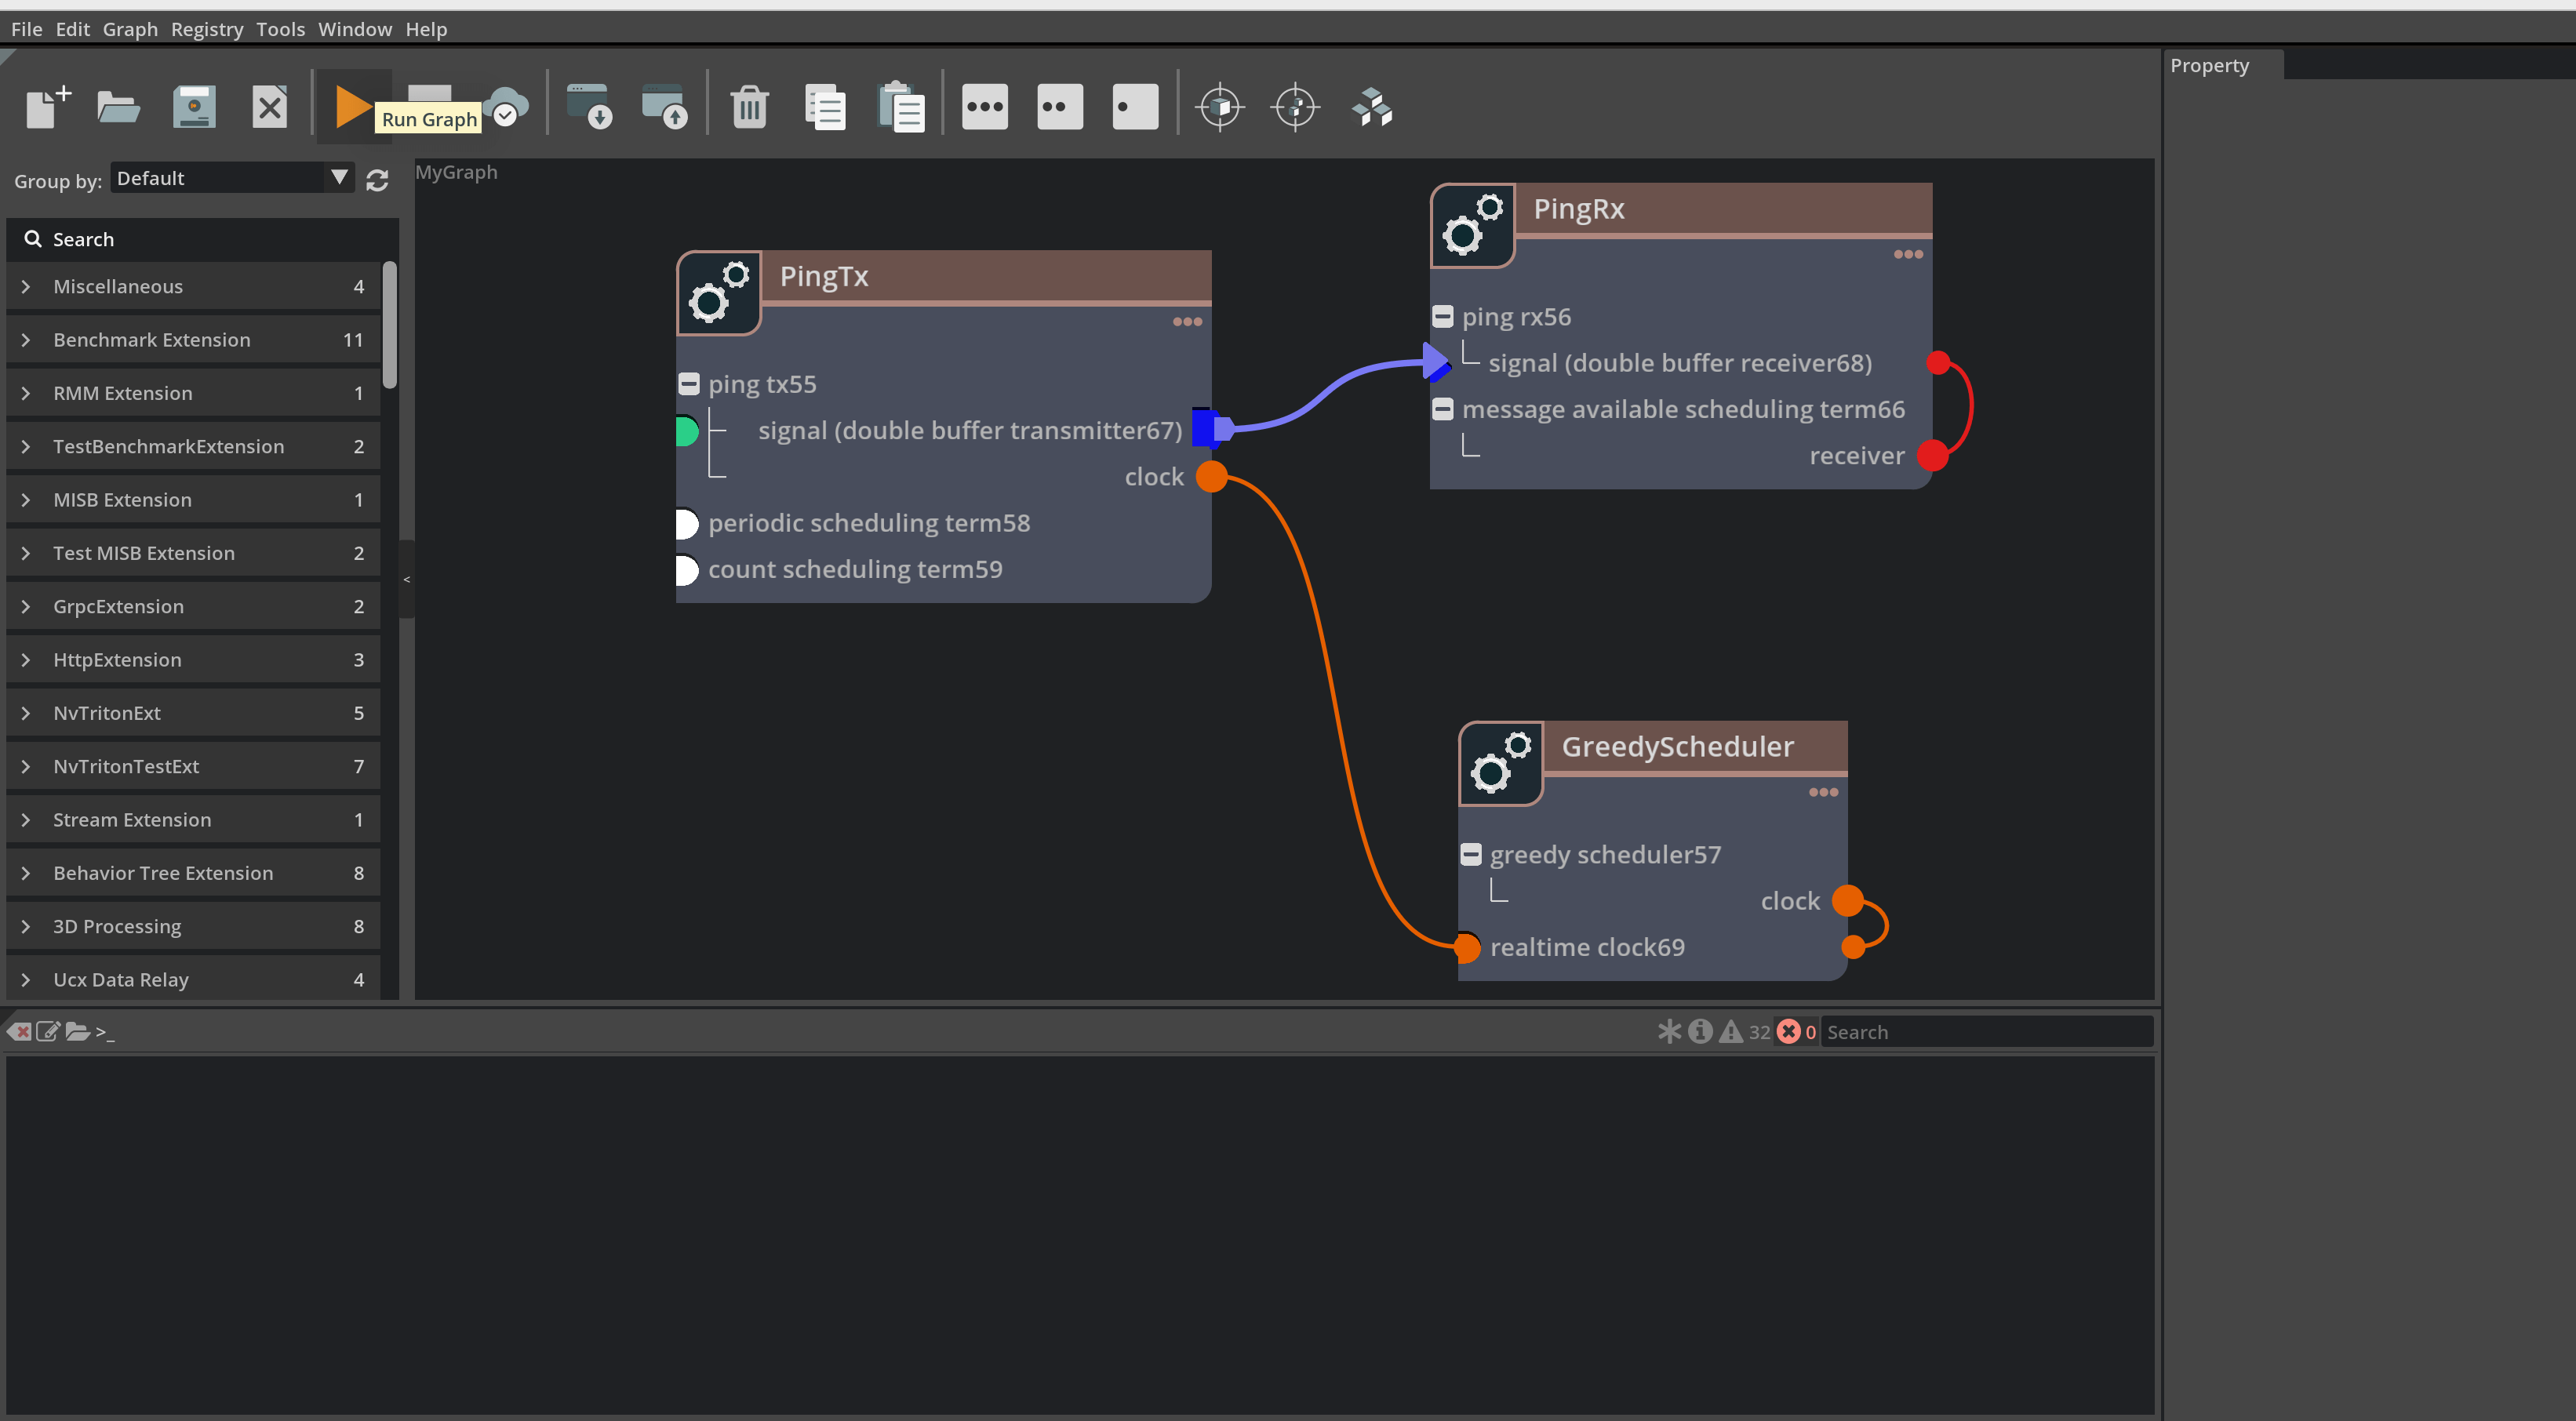This screenshot has width=2576, height=1421.
Task: Save the graph with disk icon
Action: tap(194, 106)
